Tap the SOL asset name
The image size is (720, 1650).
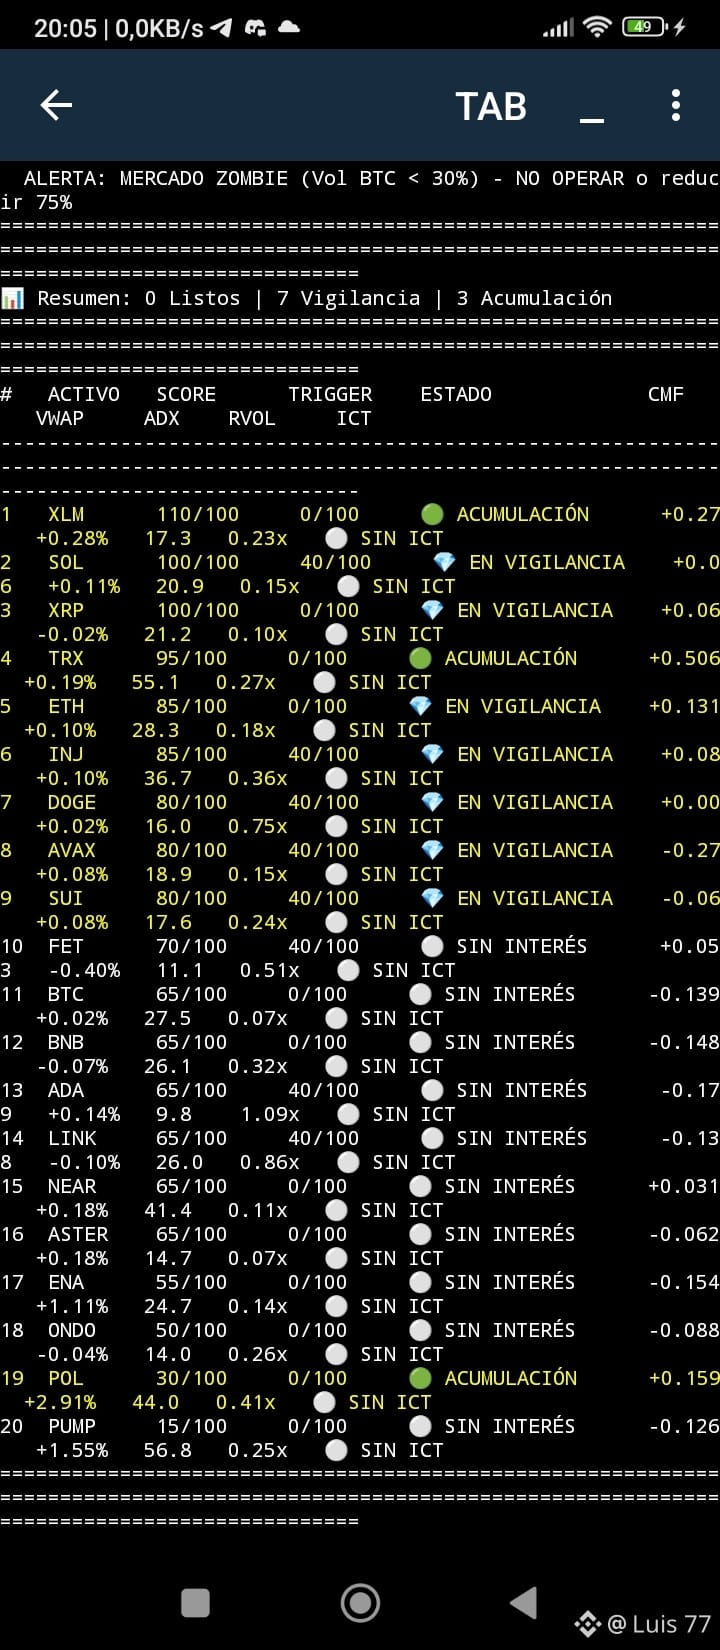point(66,563)
